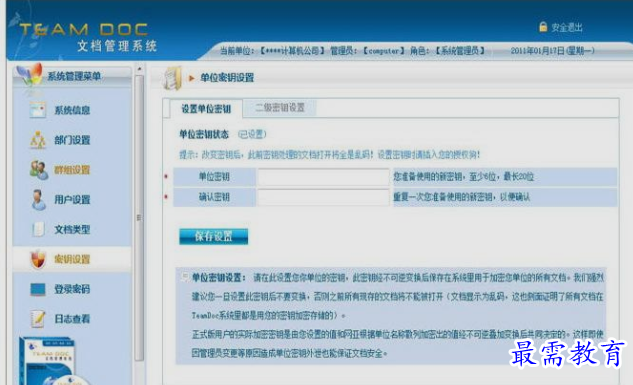The width and height of the screenshot is (633, 385).
Task: Click the 日志查看 notepad icon
Action: (38, 319)
